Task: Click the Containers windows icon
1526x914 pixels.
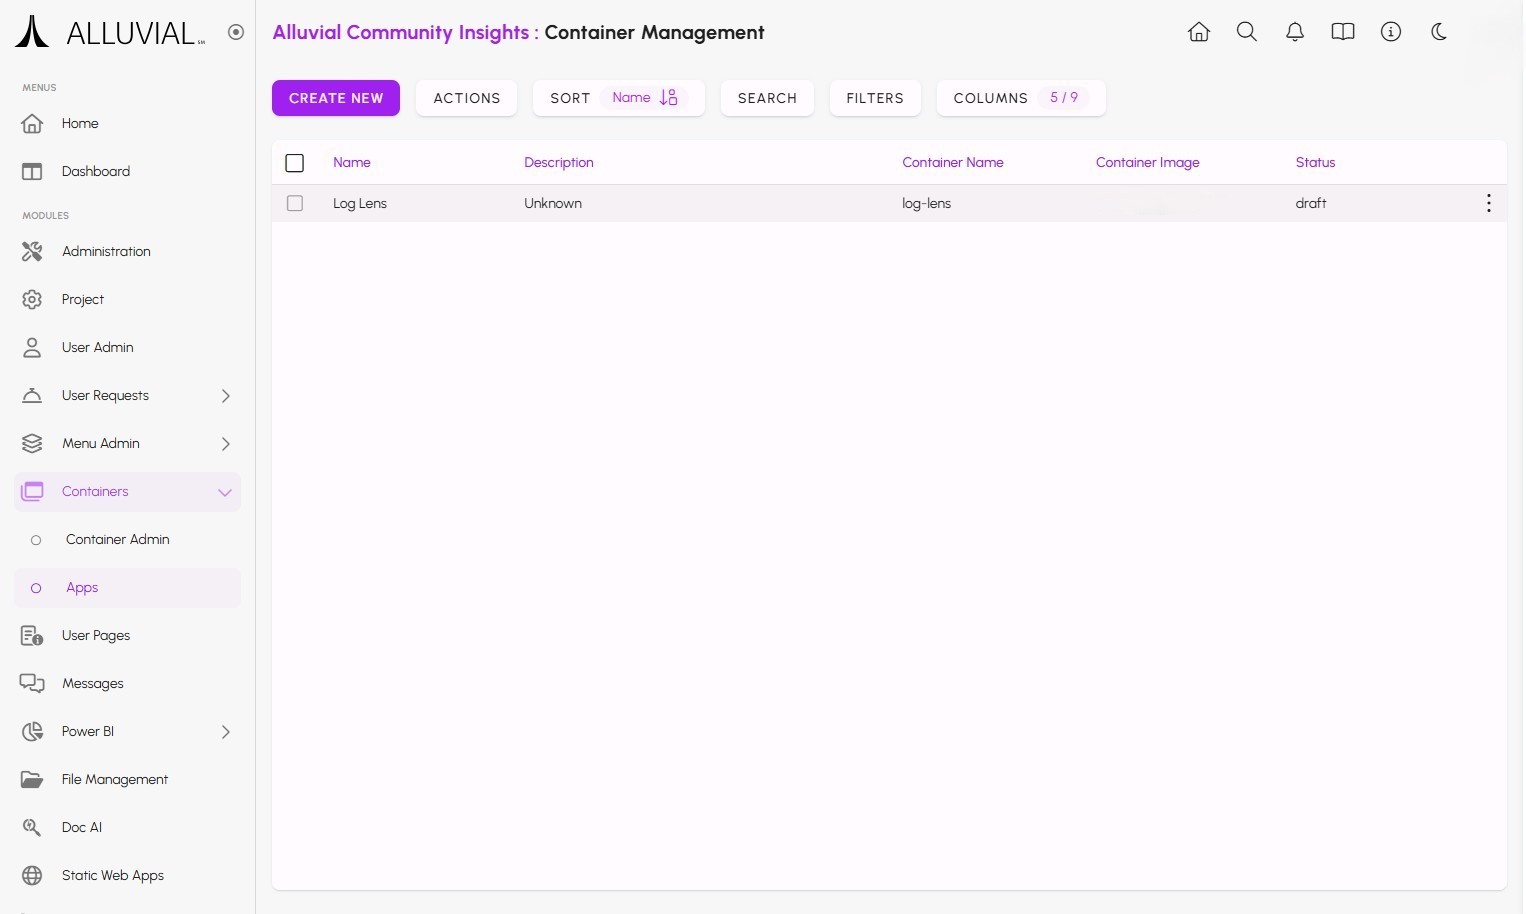Action: [32, 492]
